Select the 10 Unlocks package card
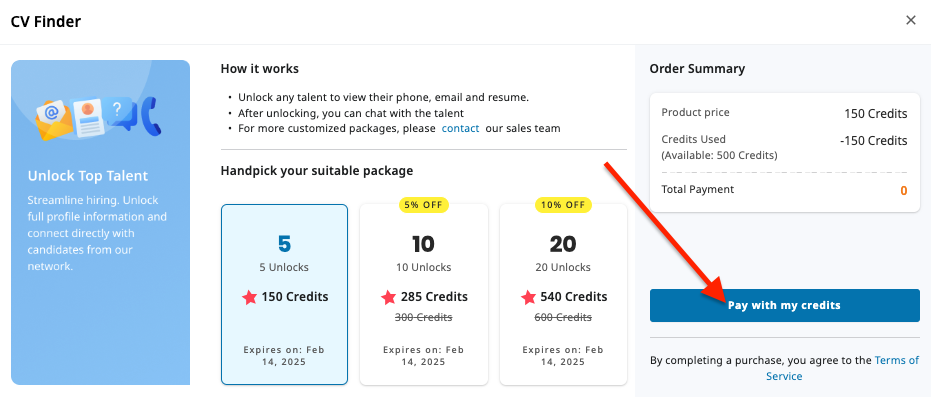The image size is (931, 397). (424, 294)
